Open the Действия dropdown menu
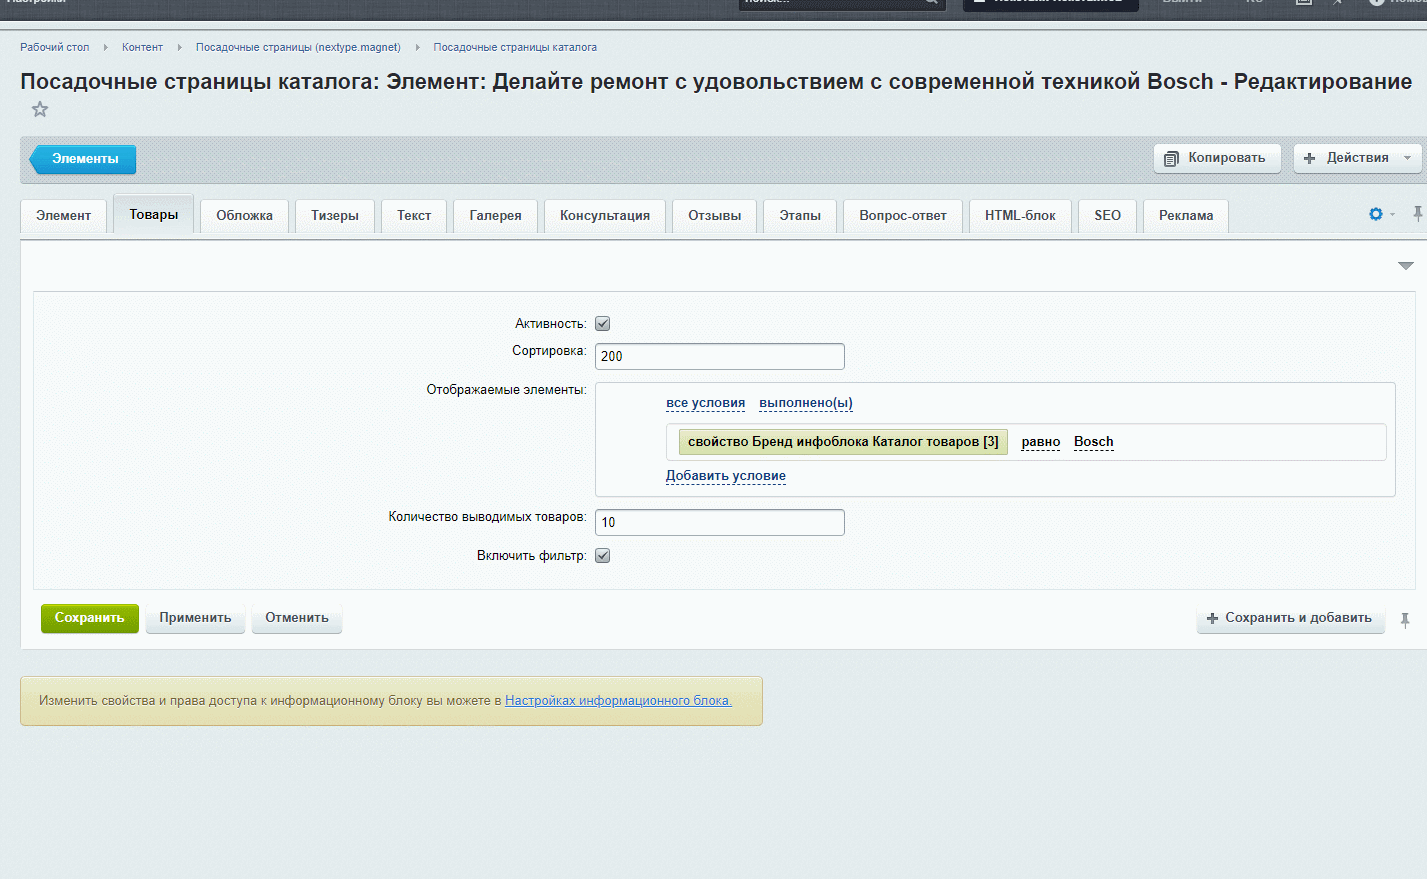This screenshot has width=1427, height=879. (1357, 158)
